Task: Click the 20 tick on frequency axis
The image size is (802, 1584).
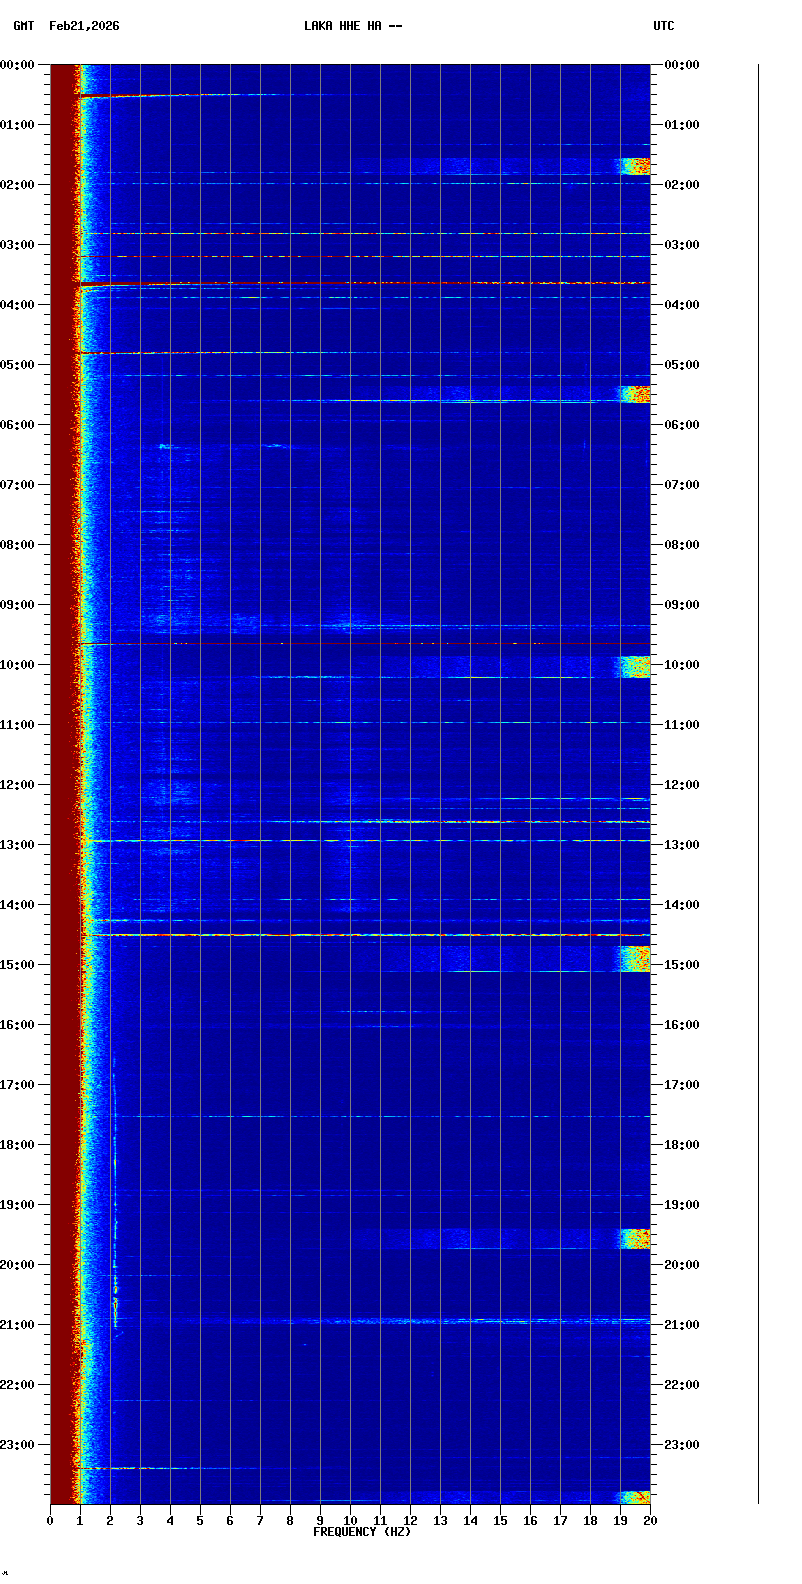Action: point(650,1521)
